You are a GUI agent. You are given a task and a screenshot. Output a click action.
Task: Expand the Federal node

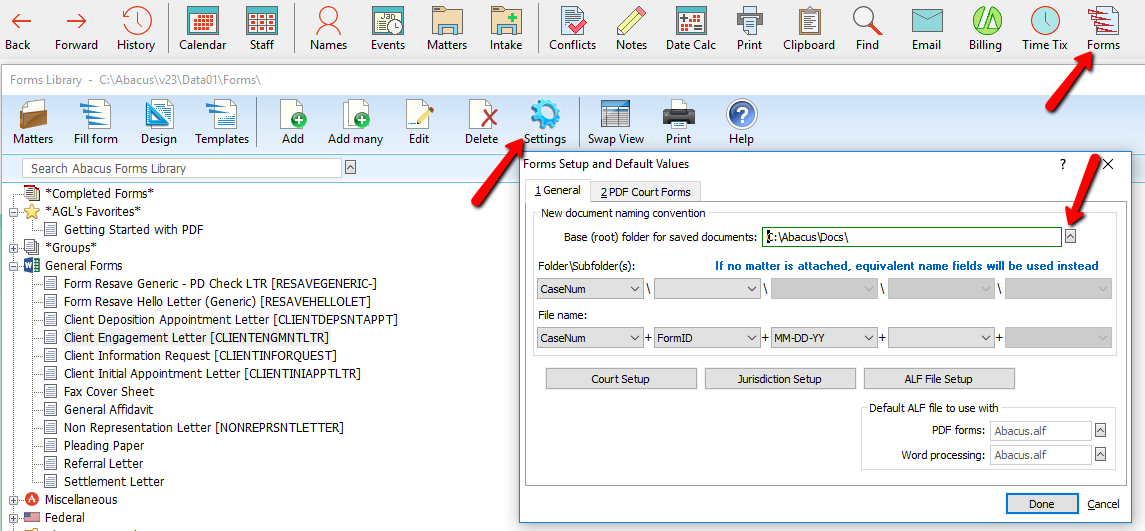pyautogui.click(x=14, y=518)
